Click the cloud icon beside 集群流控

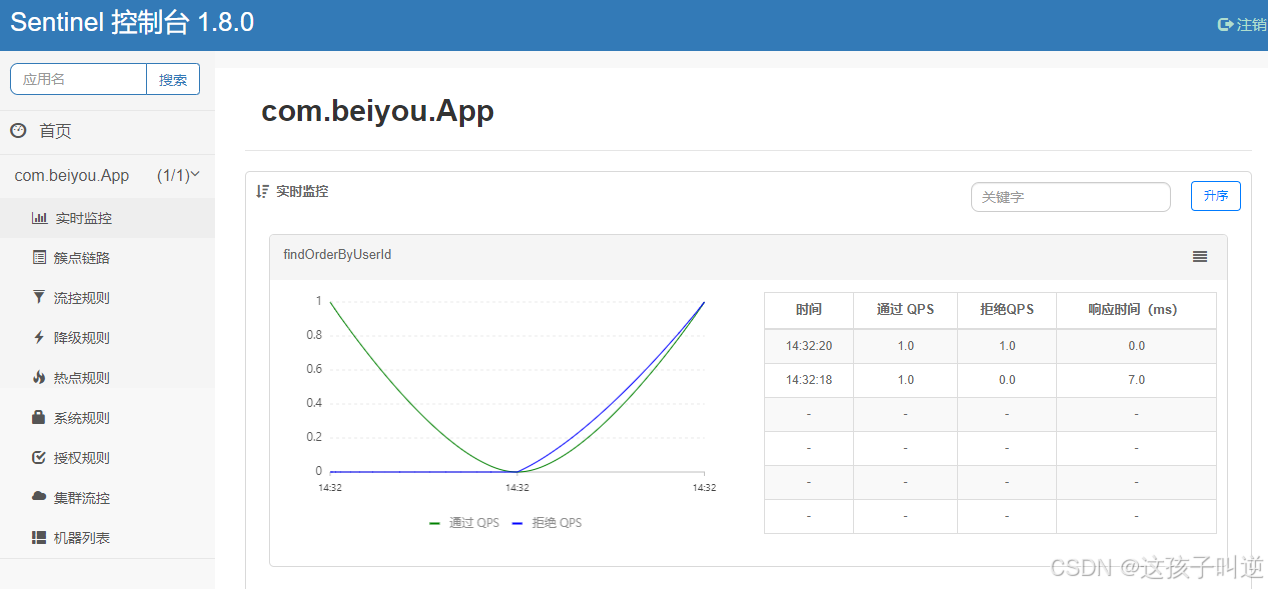pyautogui.click(x=39, y=497)
